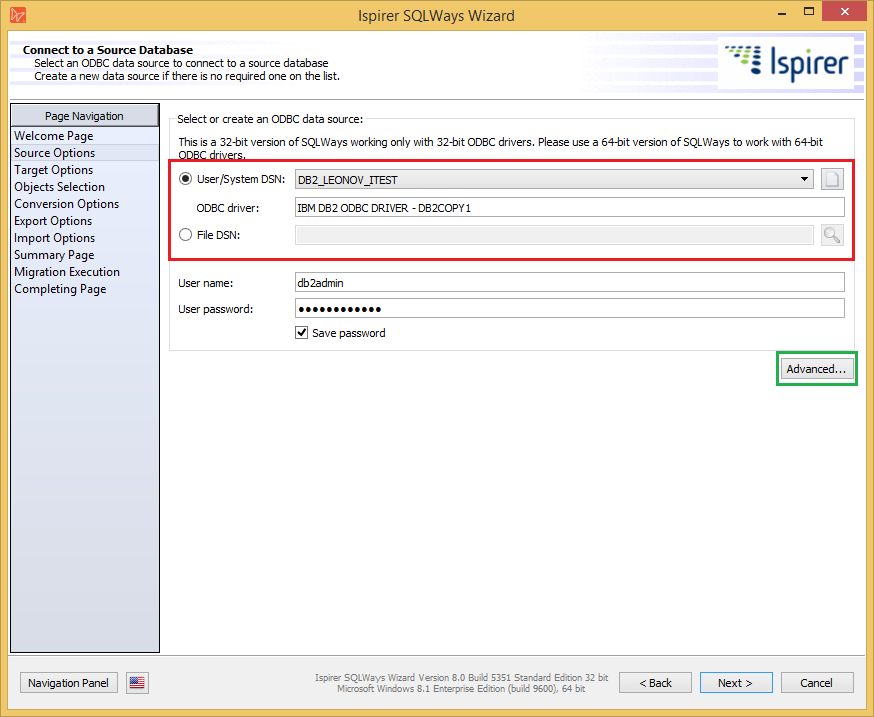Open the Welcome Page navigation entry
The width and height of the screenshot is (874, 717).
53,135
